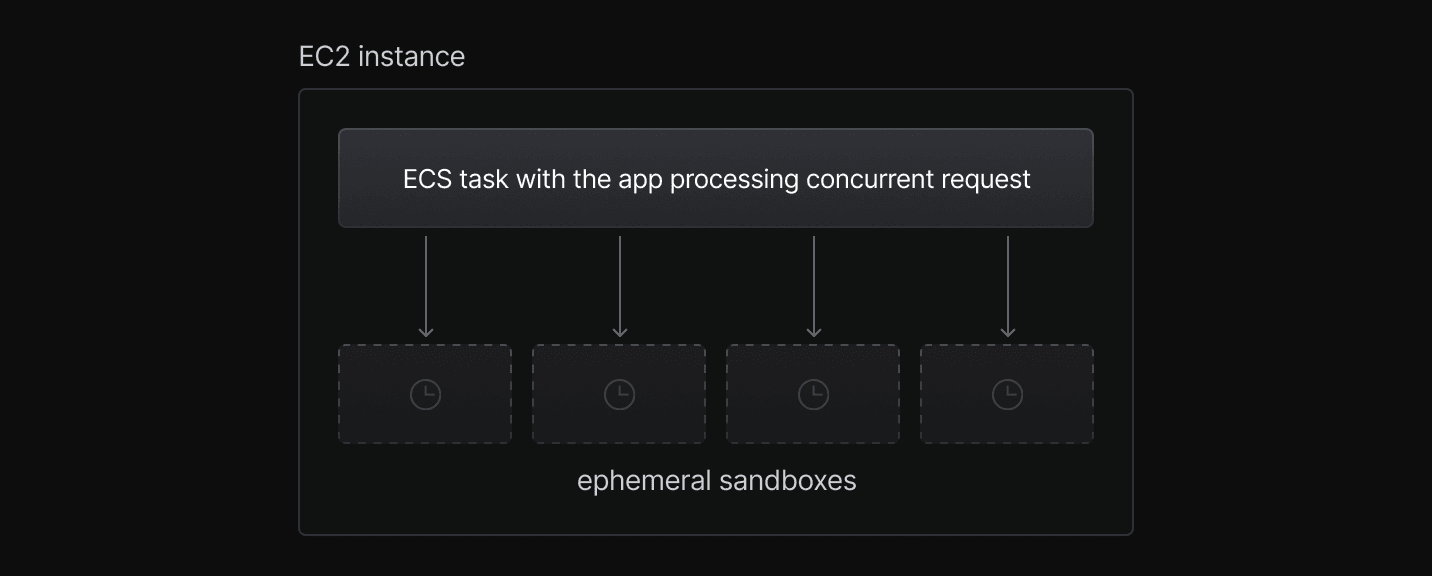Click the arrow pointing to the leftmost sandbox
Viewport: 1432px width, 576px height.
[426, 287]
